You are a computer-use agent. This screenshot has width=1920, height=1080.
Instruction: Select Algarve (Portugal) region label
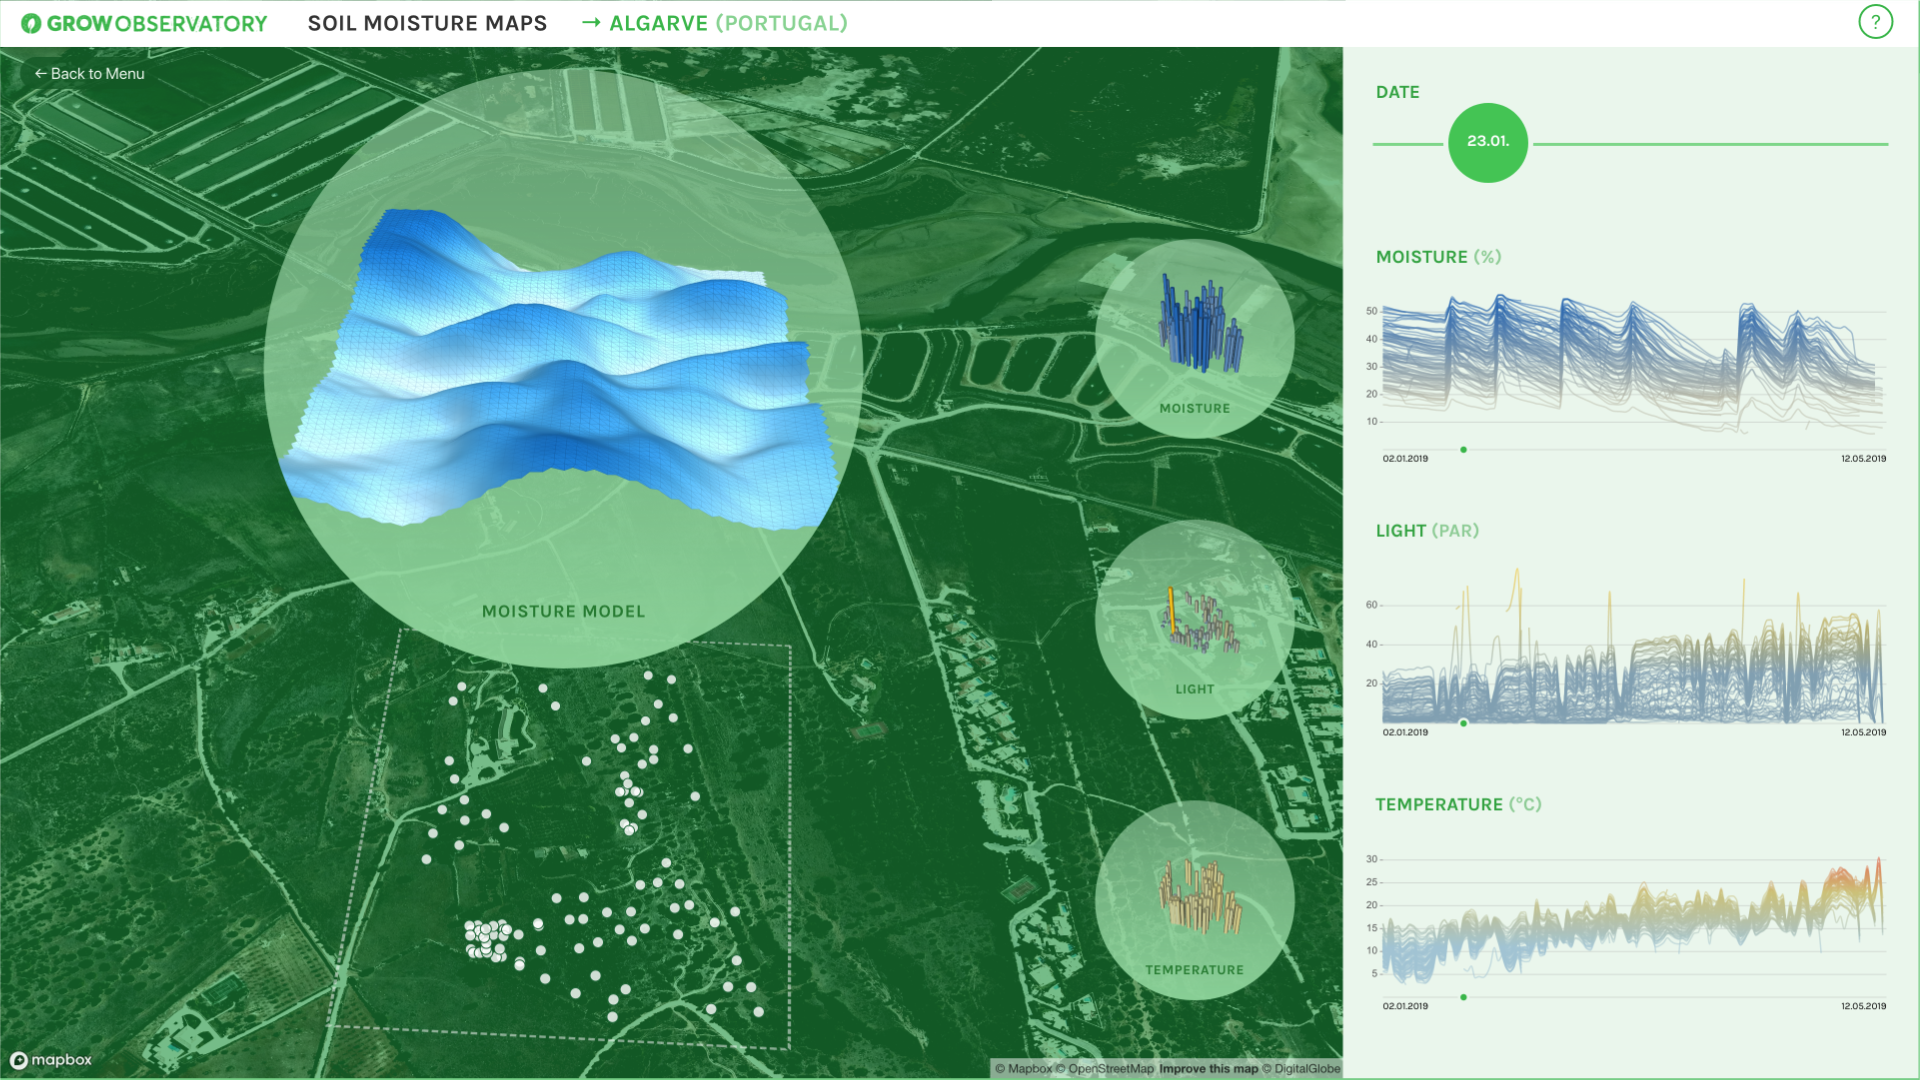728,23
